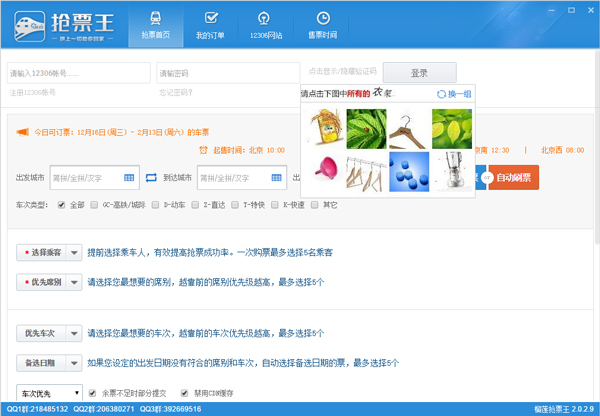Click the swap cities arrow icon
The width and height of the screenshot is (600, 416).
151,177
